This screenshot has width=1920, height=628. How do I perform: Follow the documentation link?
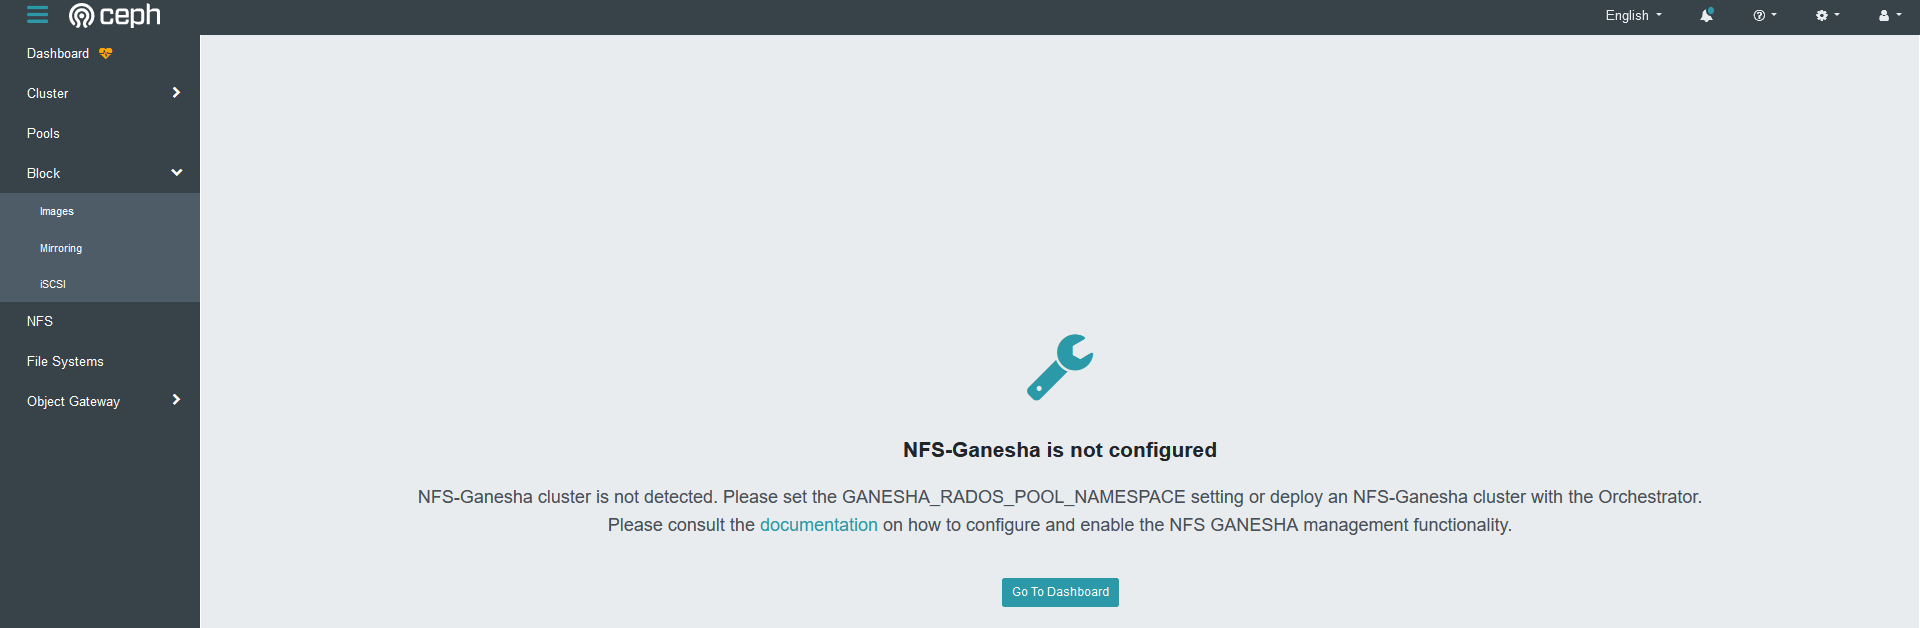(x=818, y=525)
